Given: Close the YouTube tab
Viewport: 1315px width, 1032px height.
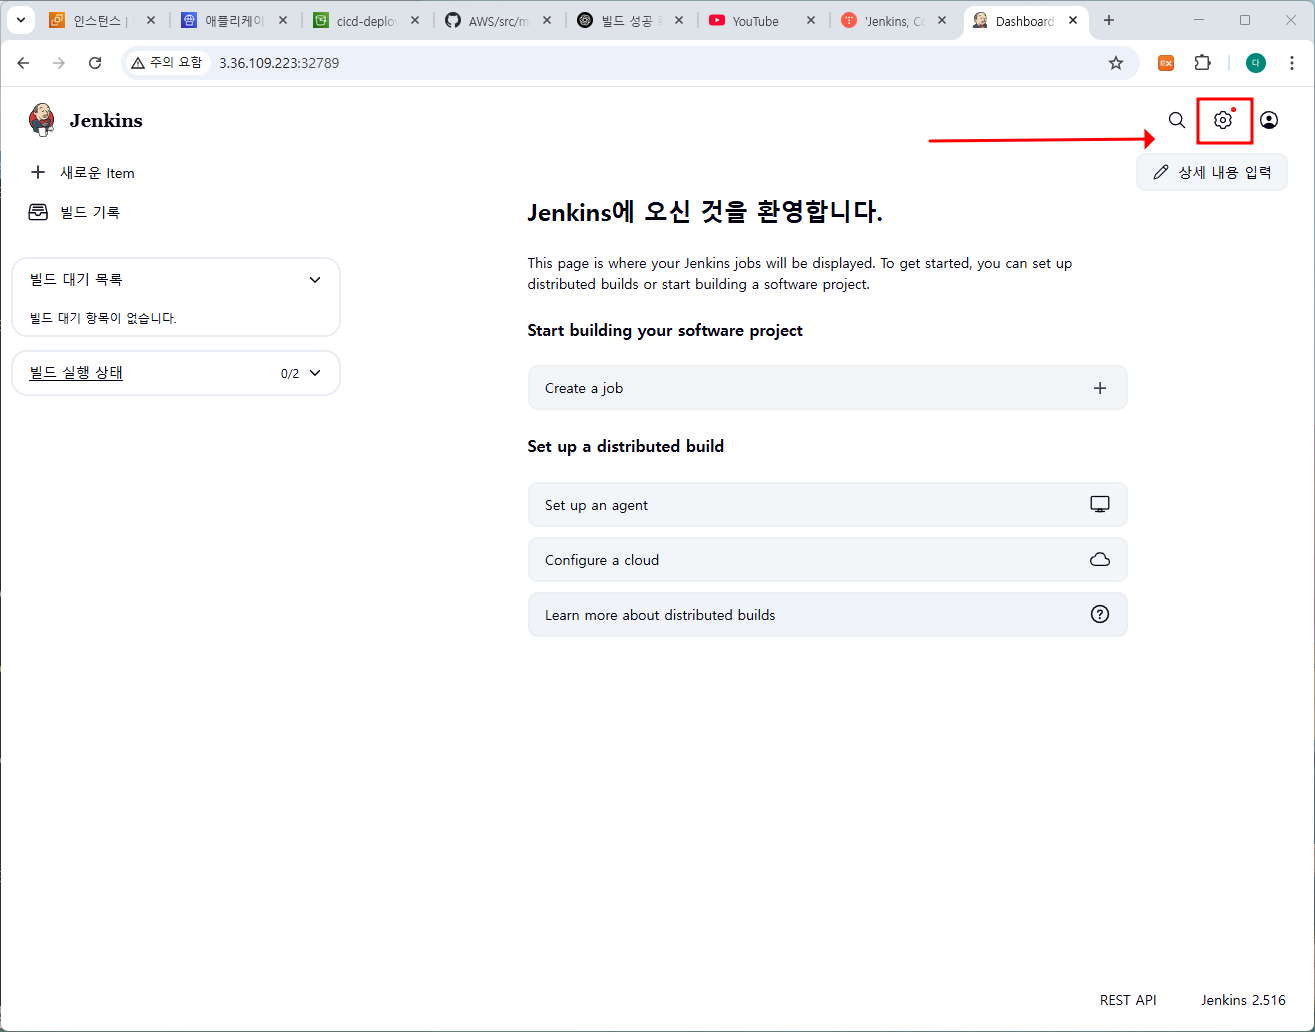Looking at the screenshot, I should coord(810,21).
